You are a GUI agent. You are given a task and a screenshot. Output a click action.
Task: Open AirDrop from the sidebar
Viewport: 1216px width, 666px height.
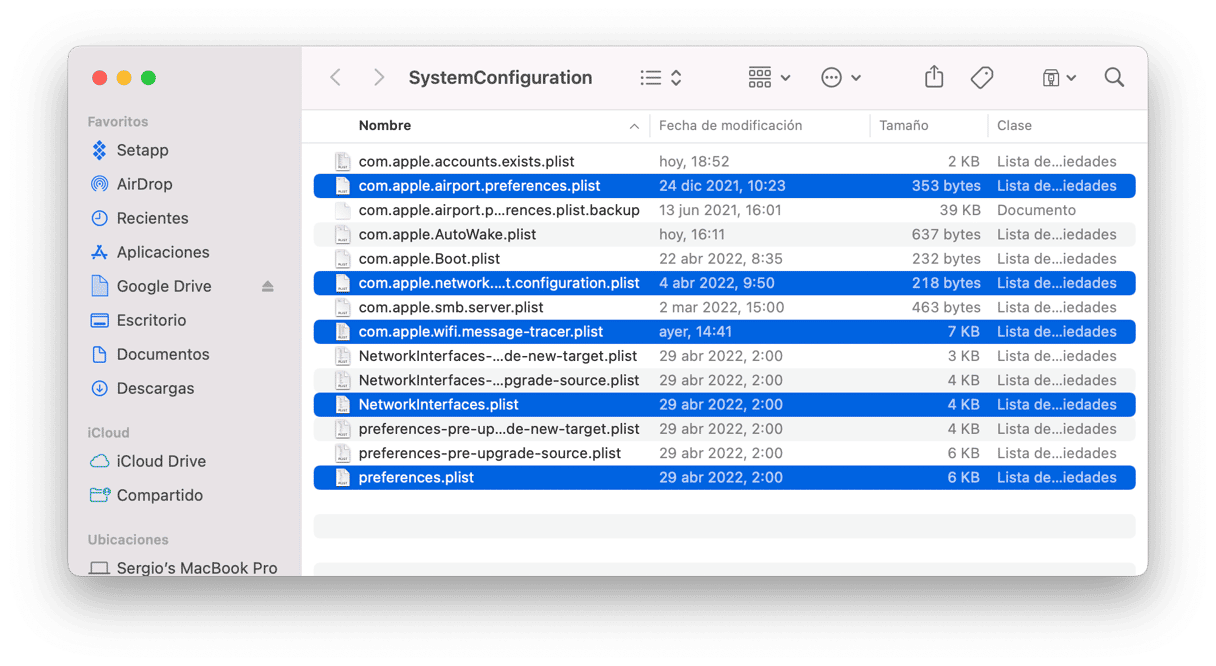tap(144, 184)
